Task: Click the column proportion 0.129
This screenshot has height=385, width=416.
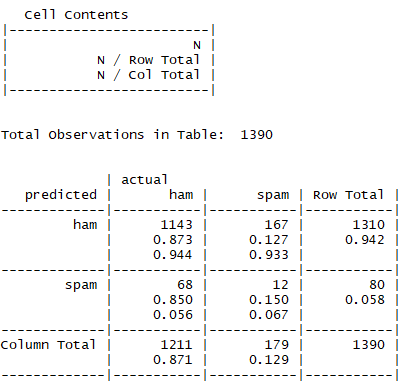Action: 269,360
